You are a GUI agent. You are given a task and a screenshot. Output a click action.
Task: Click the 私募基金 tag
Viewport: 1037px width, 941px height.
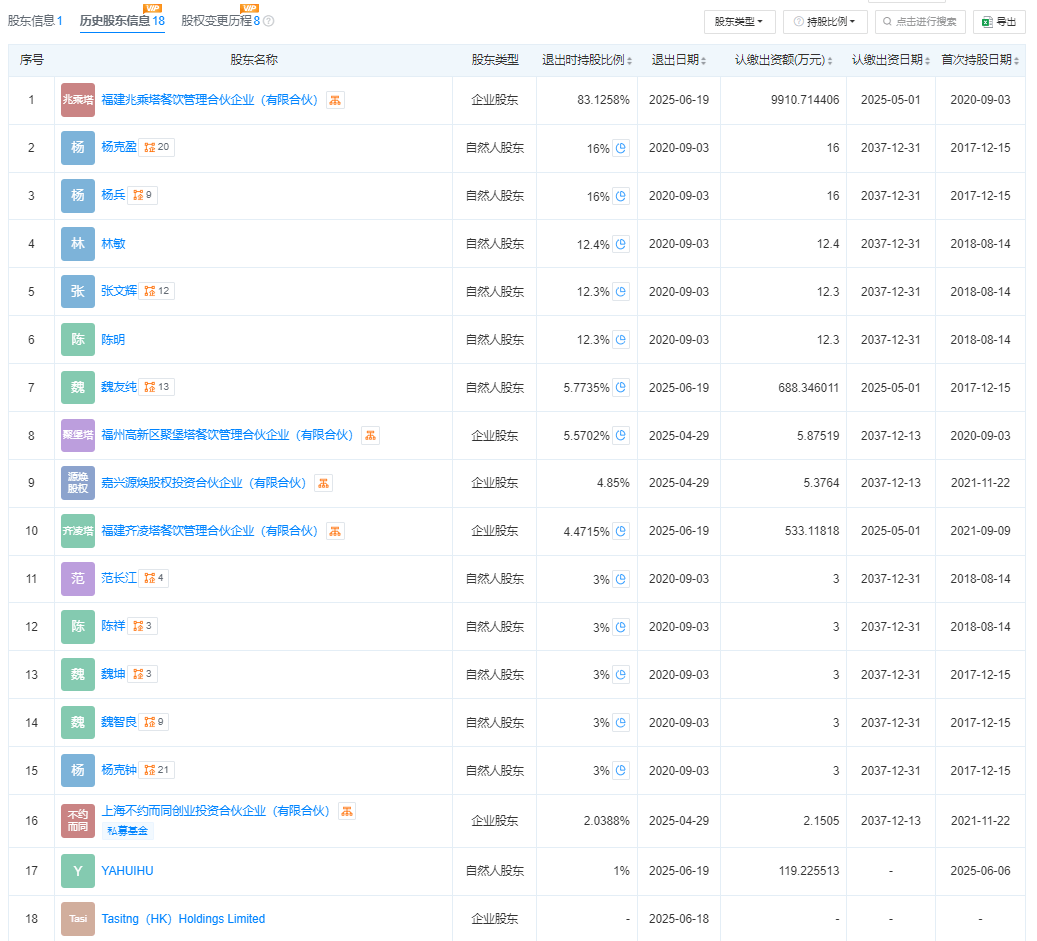(x=127, y=831)
